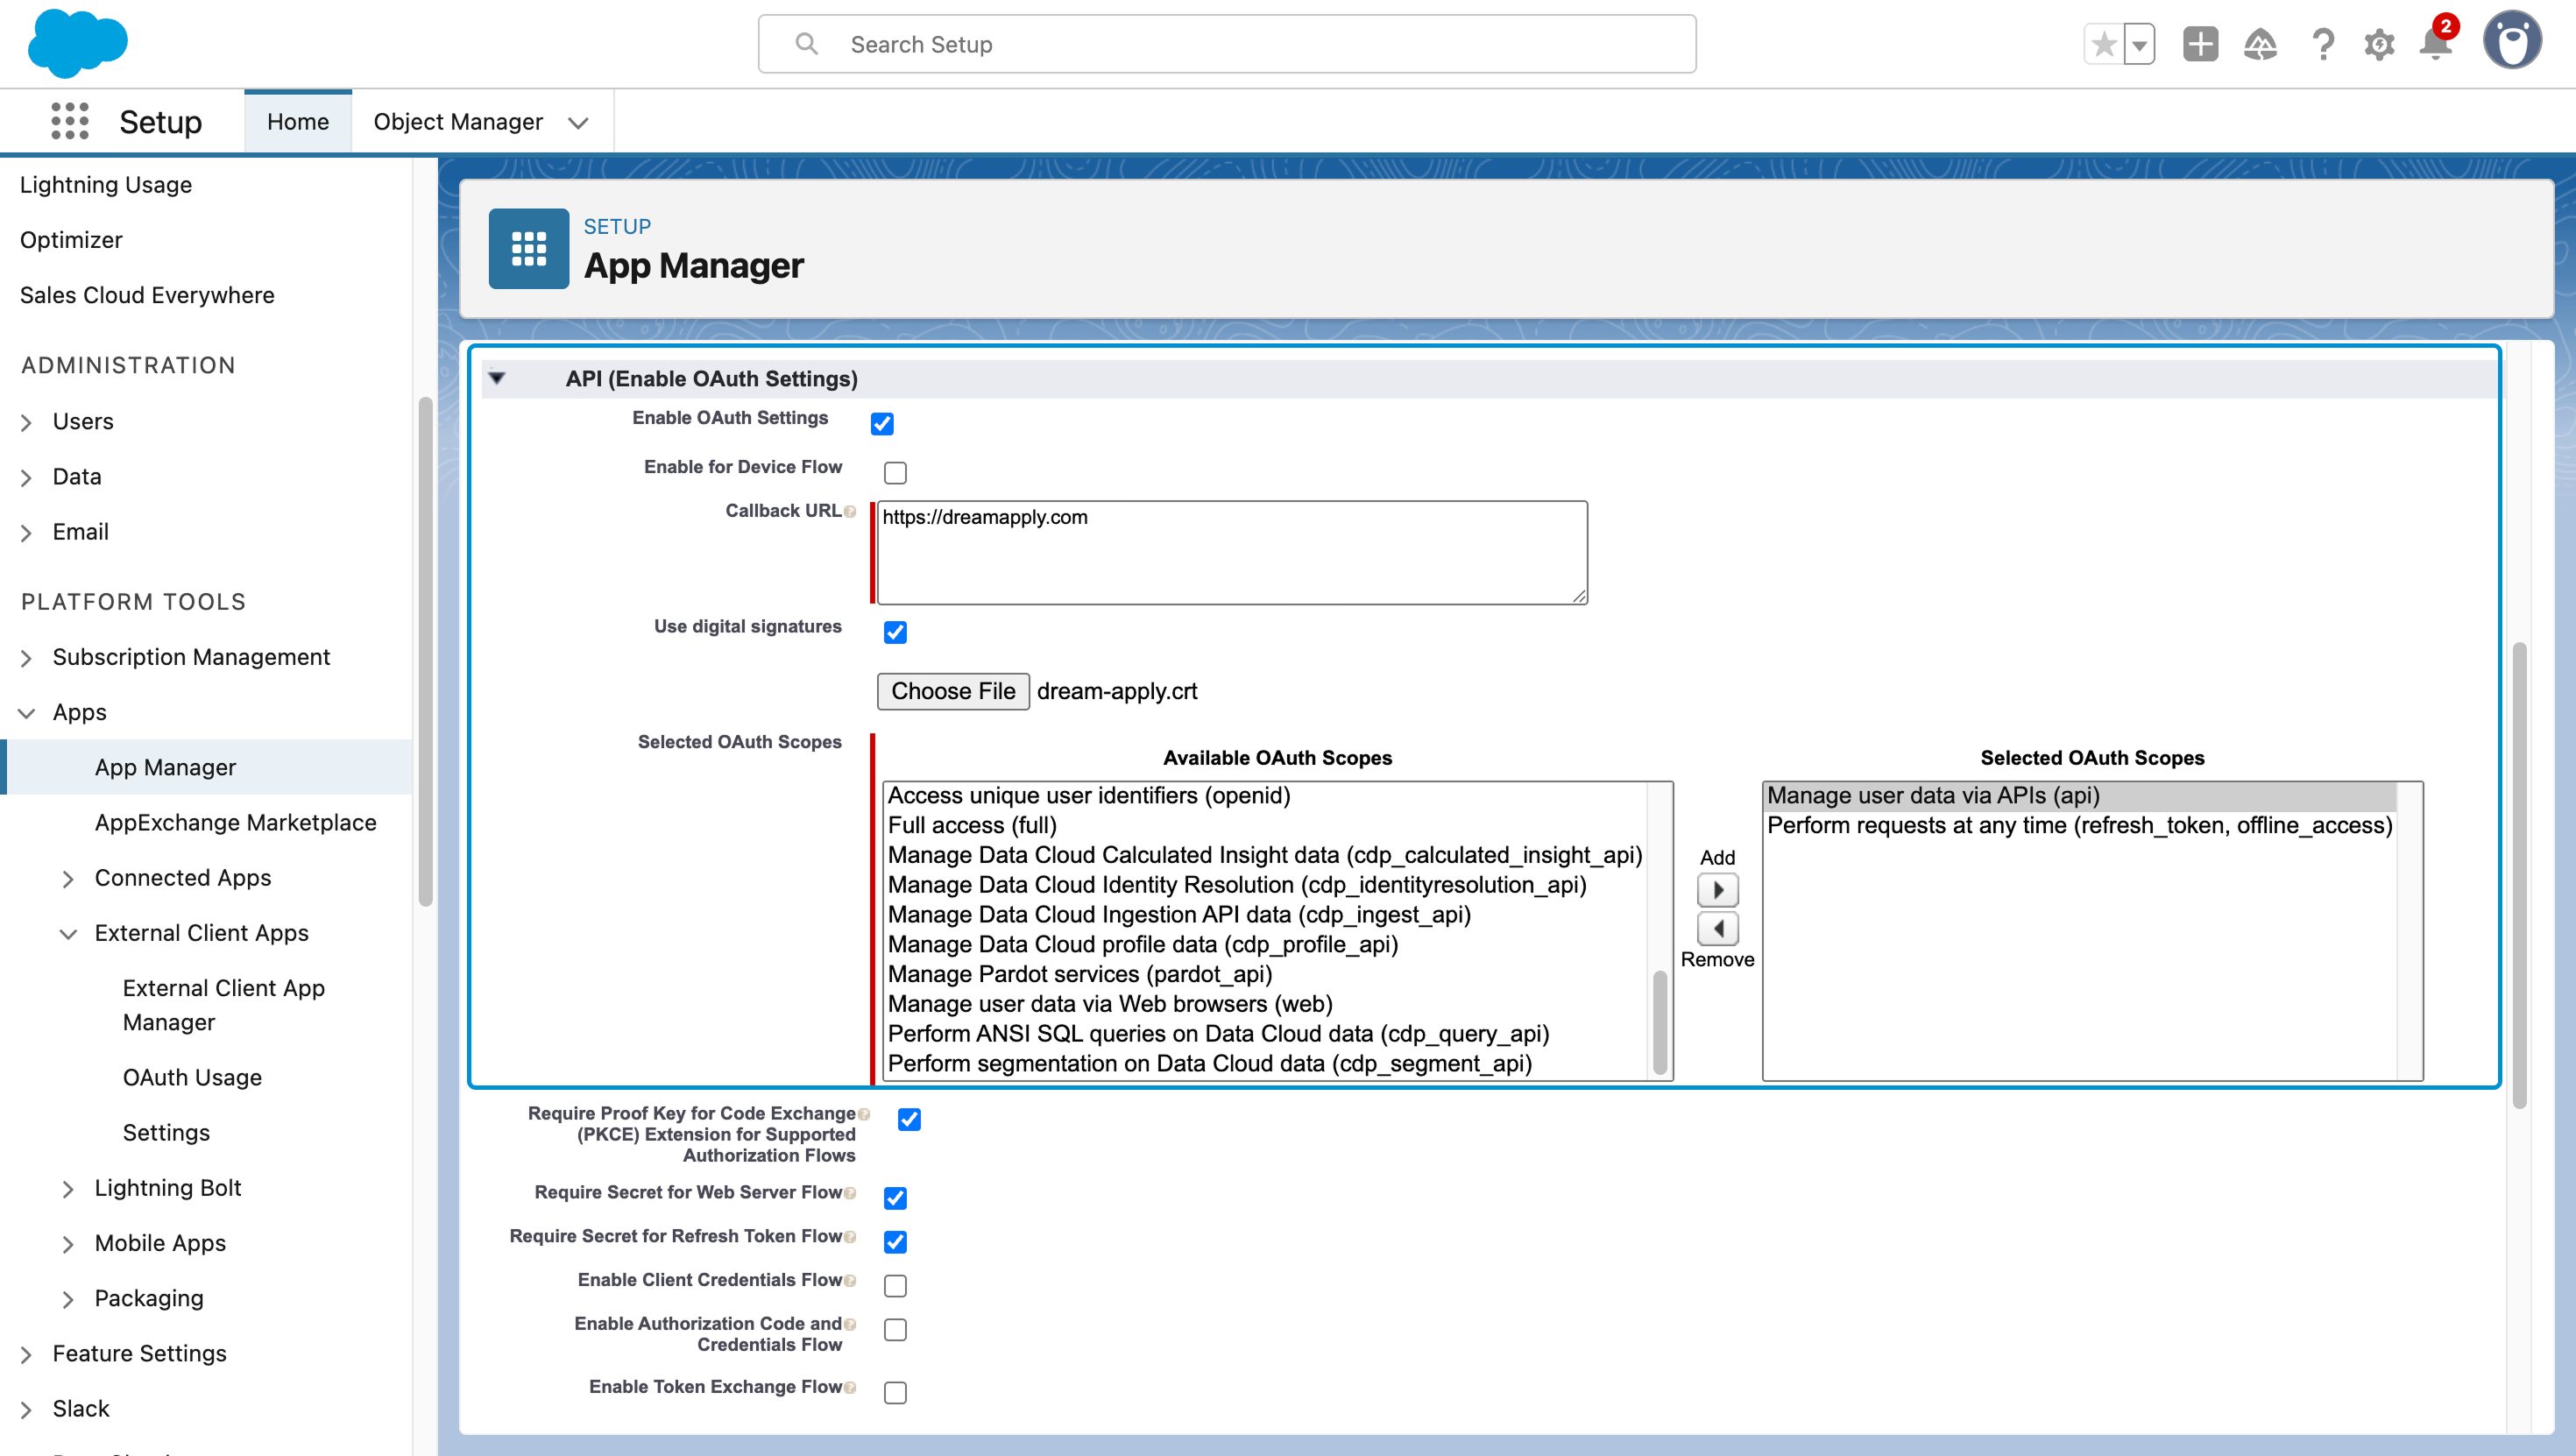Click the Favorites star icon
2576x1456 pixels.
(x=2104, y=44)
